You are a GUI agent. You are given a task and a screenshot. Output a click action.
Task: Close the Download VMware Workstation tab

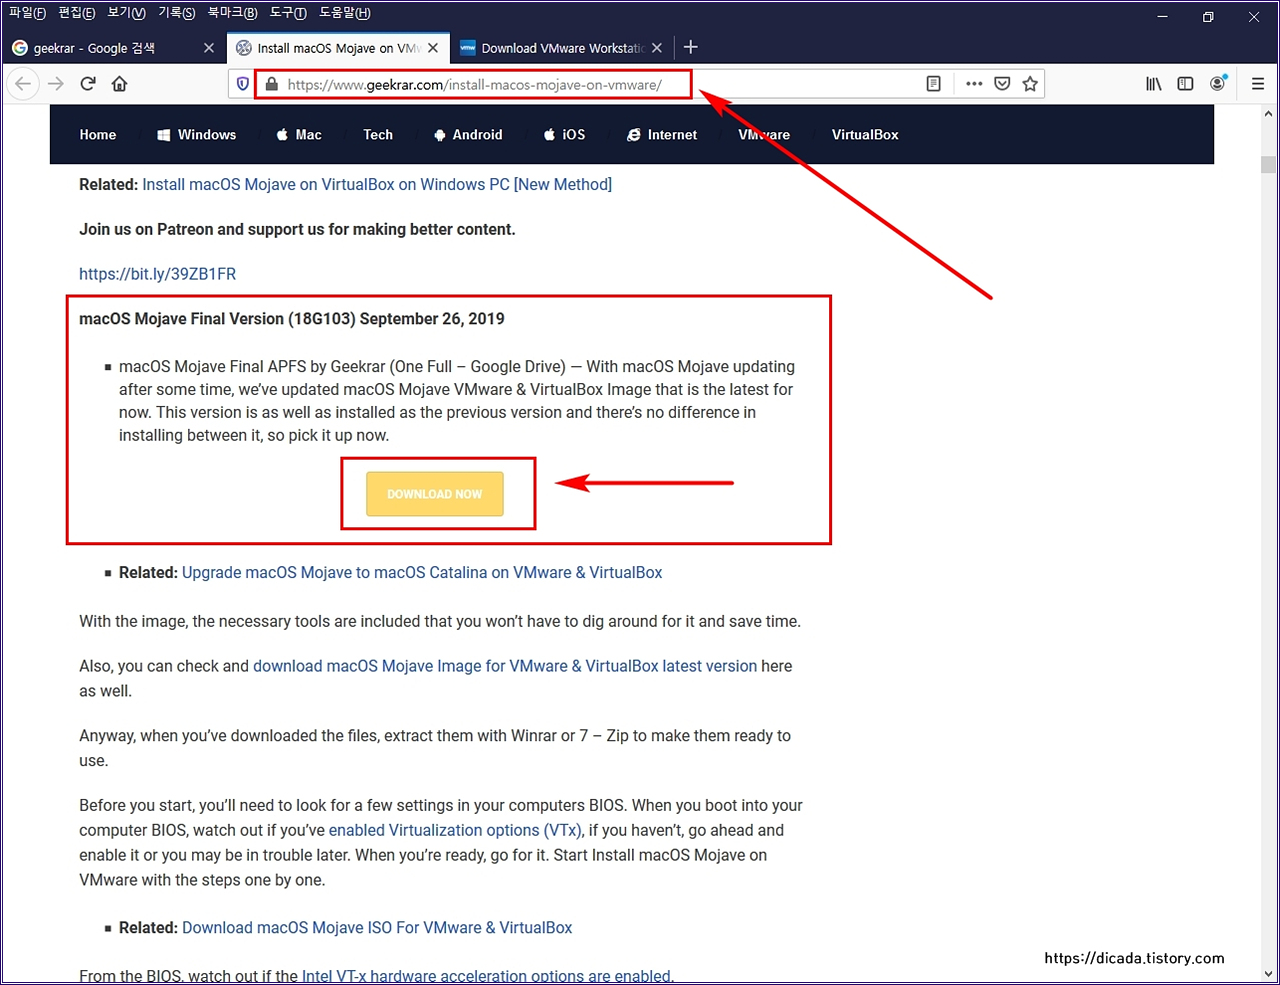click(x=657, y=48)
